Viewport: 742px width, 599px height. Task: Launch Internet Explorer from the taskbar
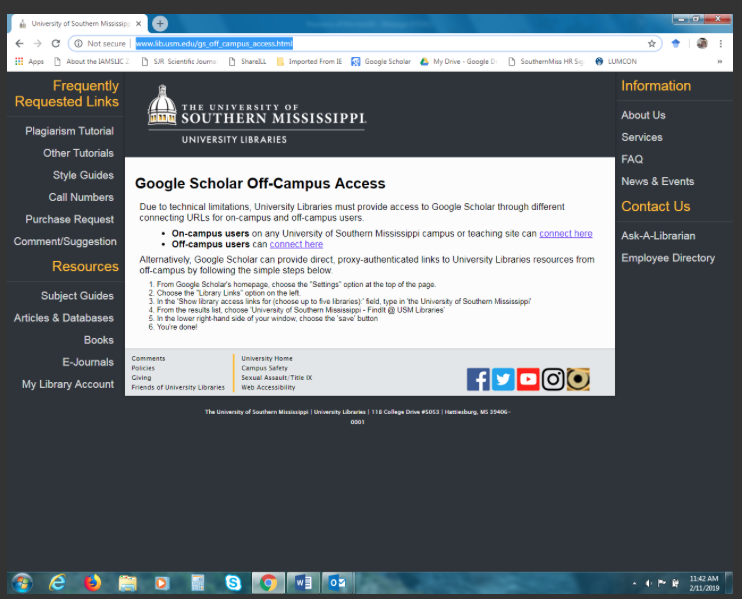[x=57, y=583]
